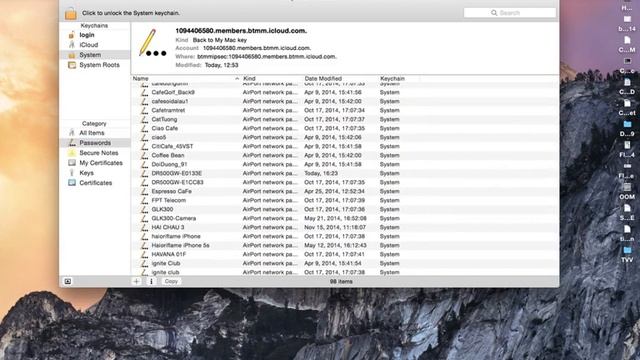The height and width of the screenshot is (360, 640).
Task: Open item info with the i button
Action: (x=151, y=281)
